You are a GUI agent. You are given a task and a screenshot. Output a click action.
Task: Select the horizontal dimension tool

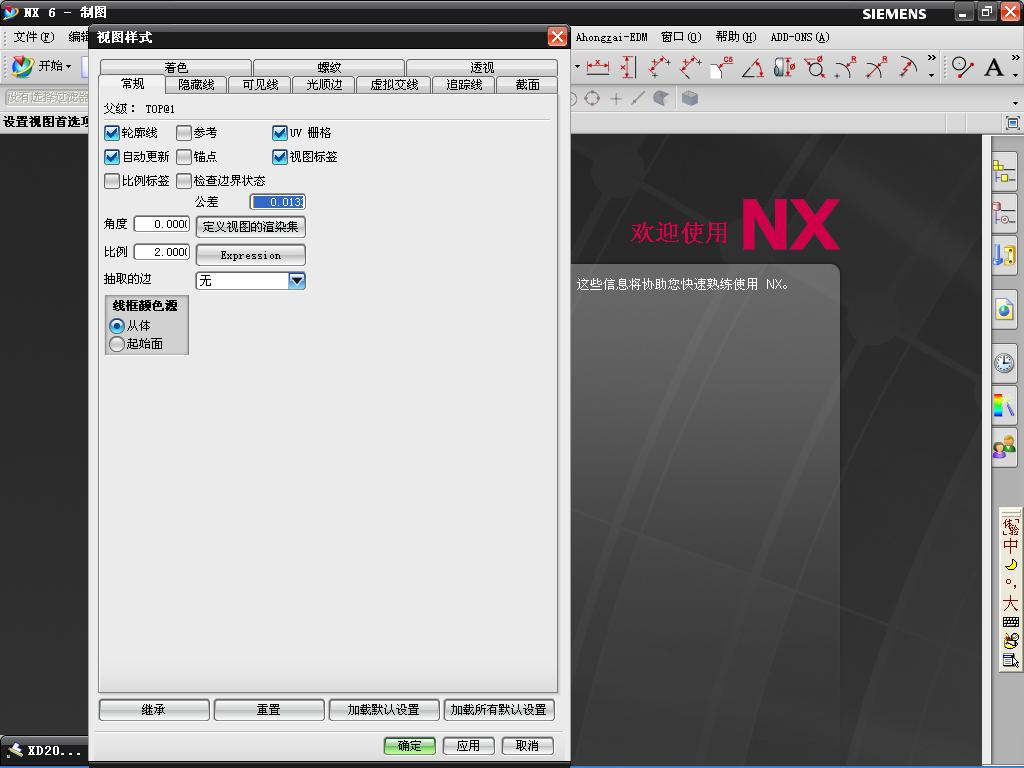(x=598, y=67)
